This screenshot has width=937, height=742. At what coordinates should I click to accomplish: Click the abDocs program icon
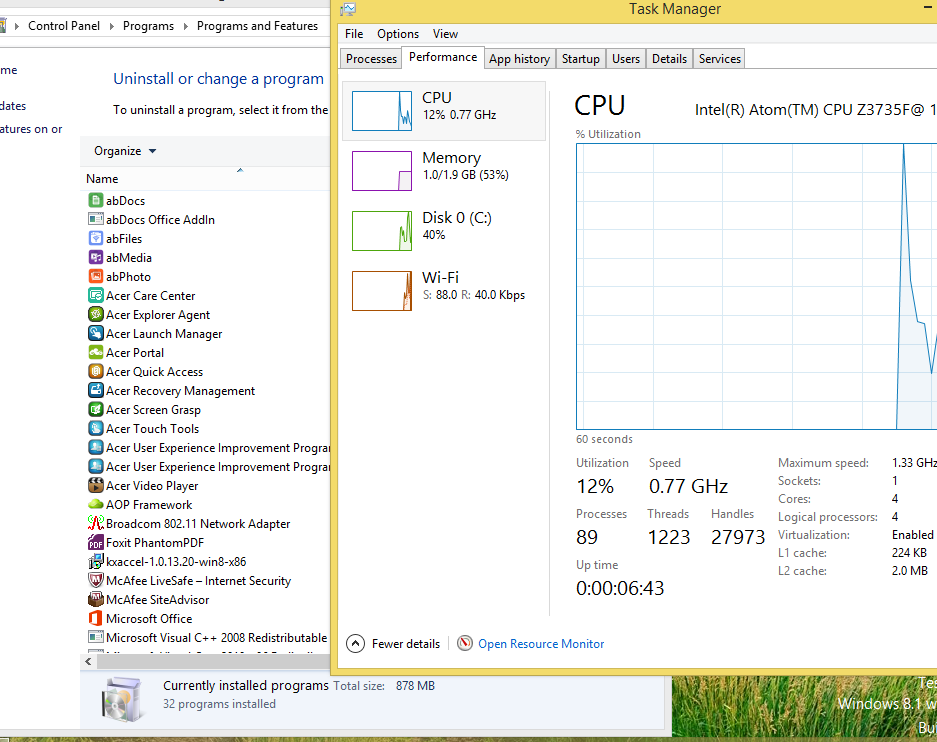click(x=96, y=200)
